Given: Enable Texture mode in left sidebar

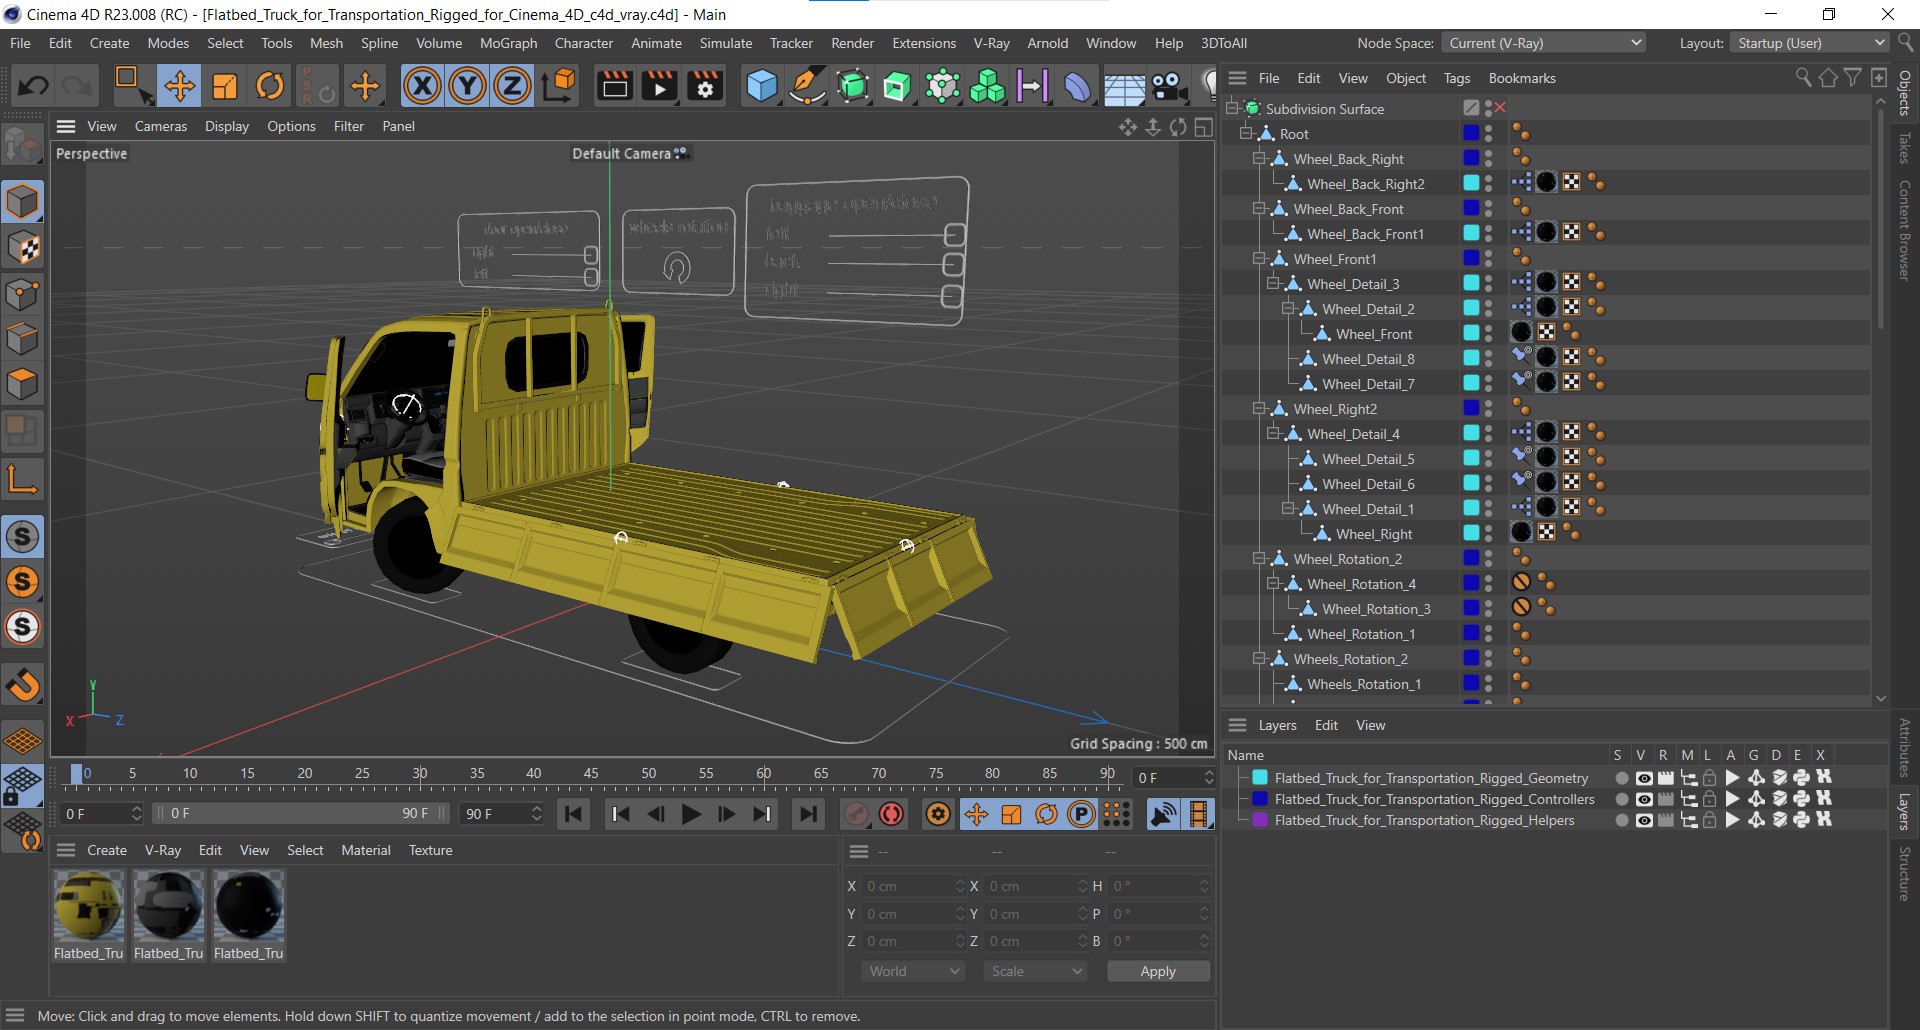Looking at the screenshot, I should point(22,248).
